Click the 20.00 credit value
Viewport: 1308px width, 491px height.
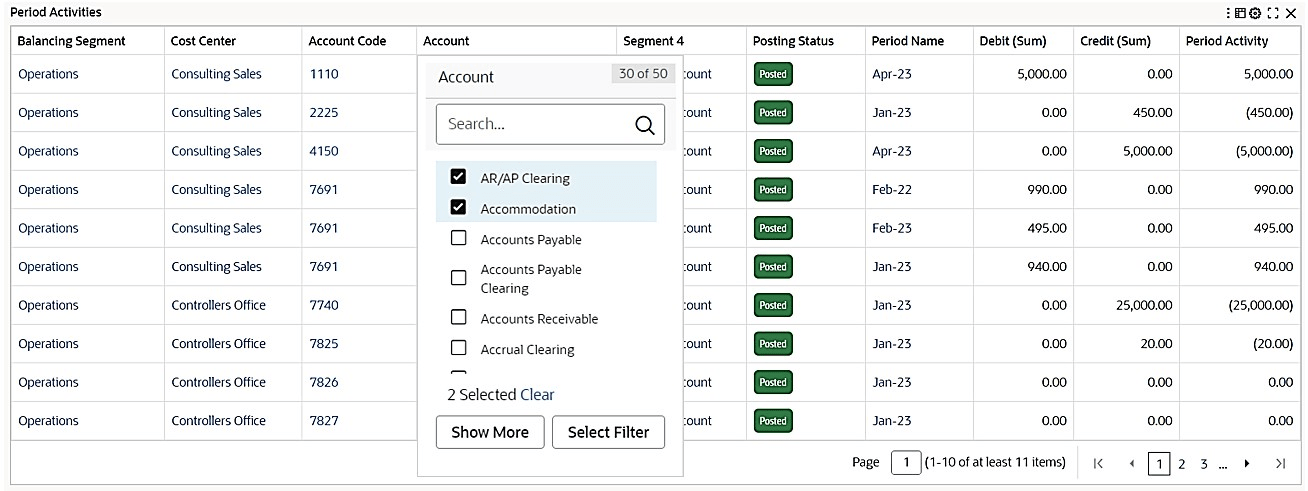click(1156, 344)
